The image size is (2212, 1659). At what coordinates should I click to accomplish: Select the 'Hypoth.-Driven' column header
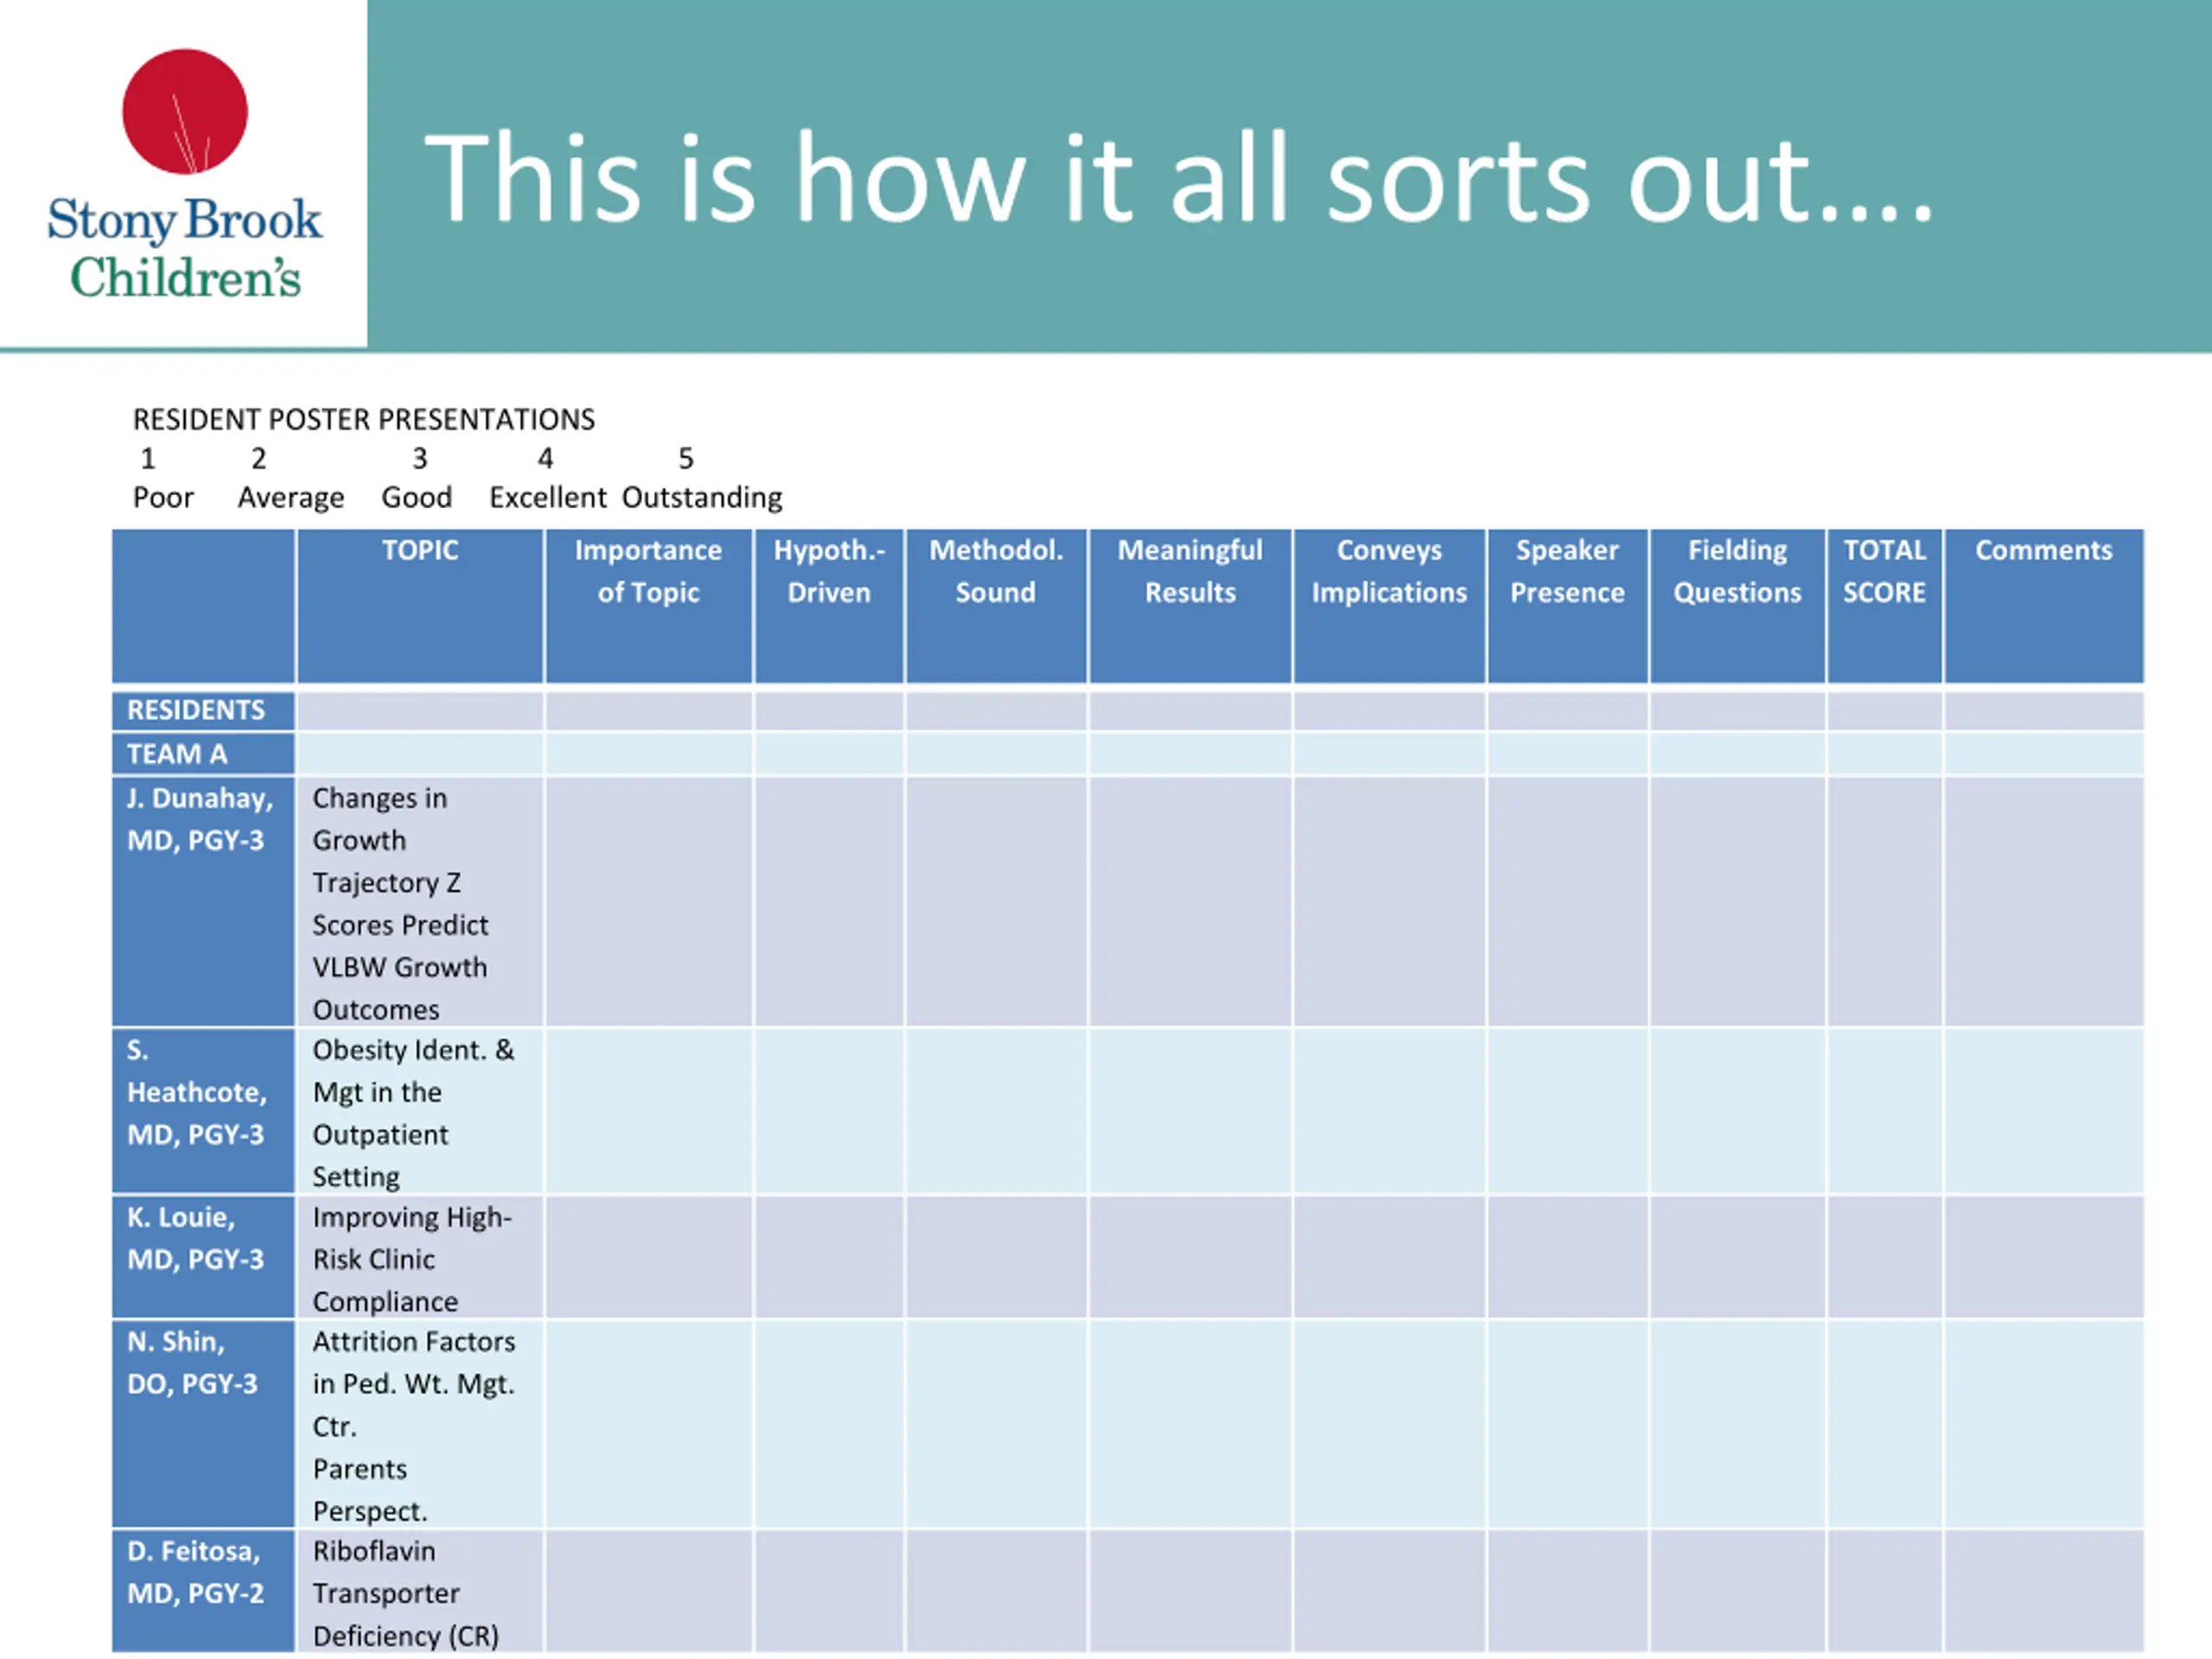(829, 606)
